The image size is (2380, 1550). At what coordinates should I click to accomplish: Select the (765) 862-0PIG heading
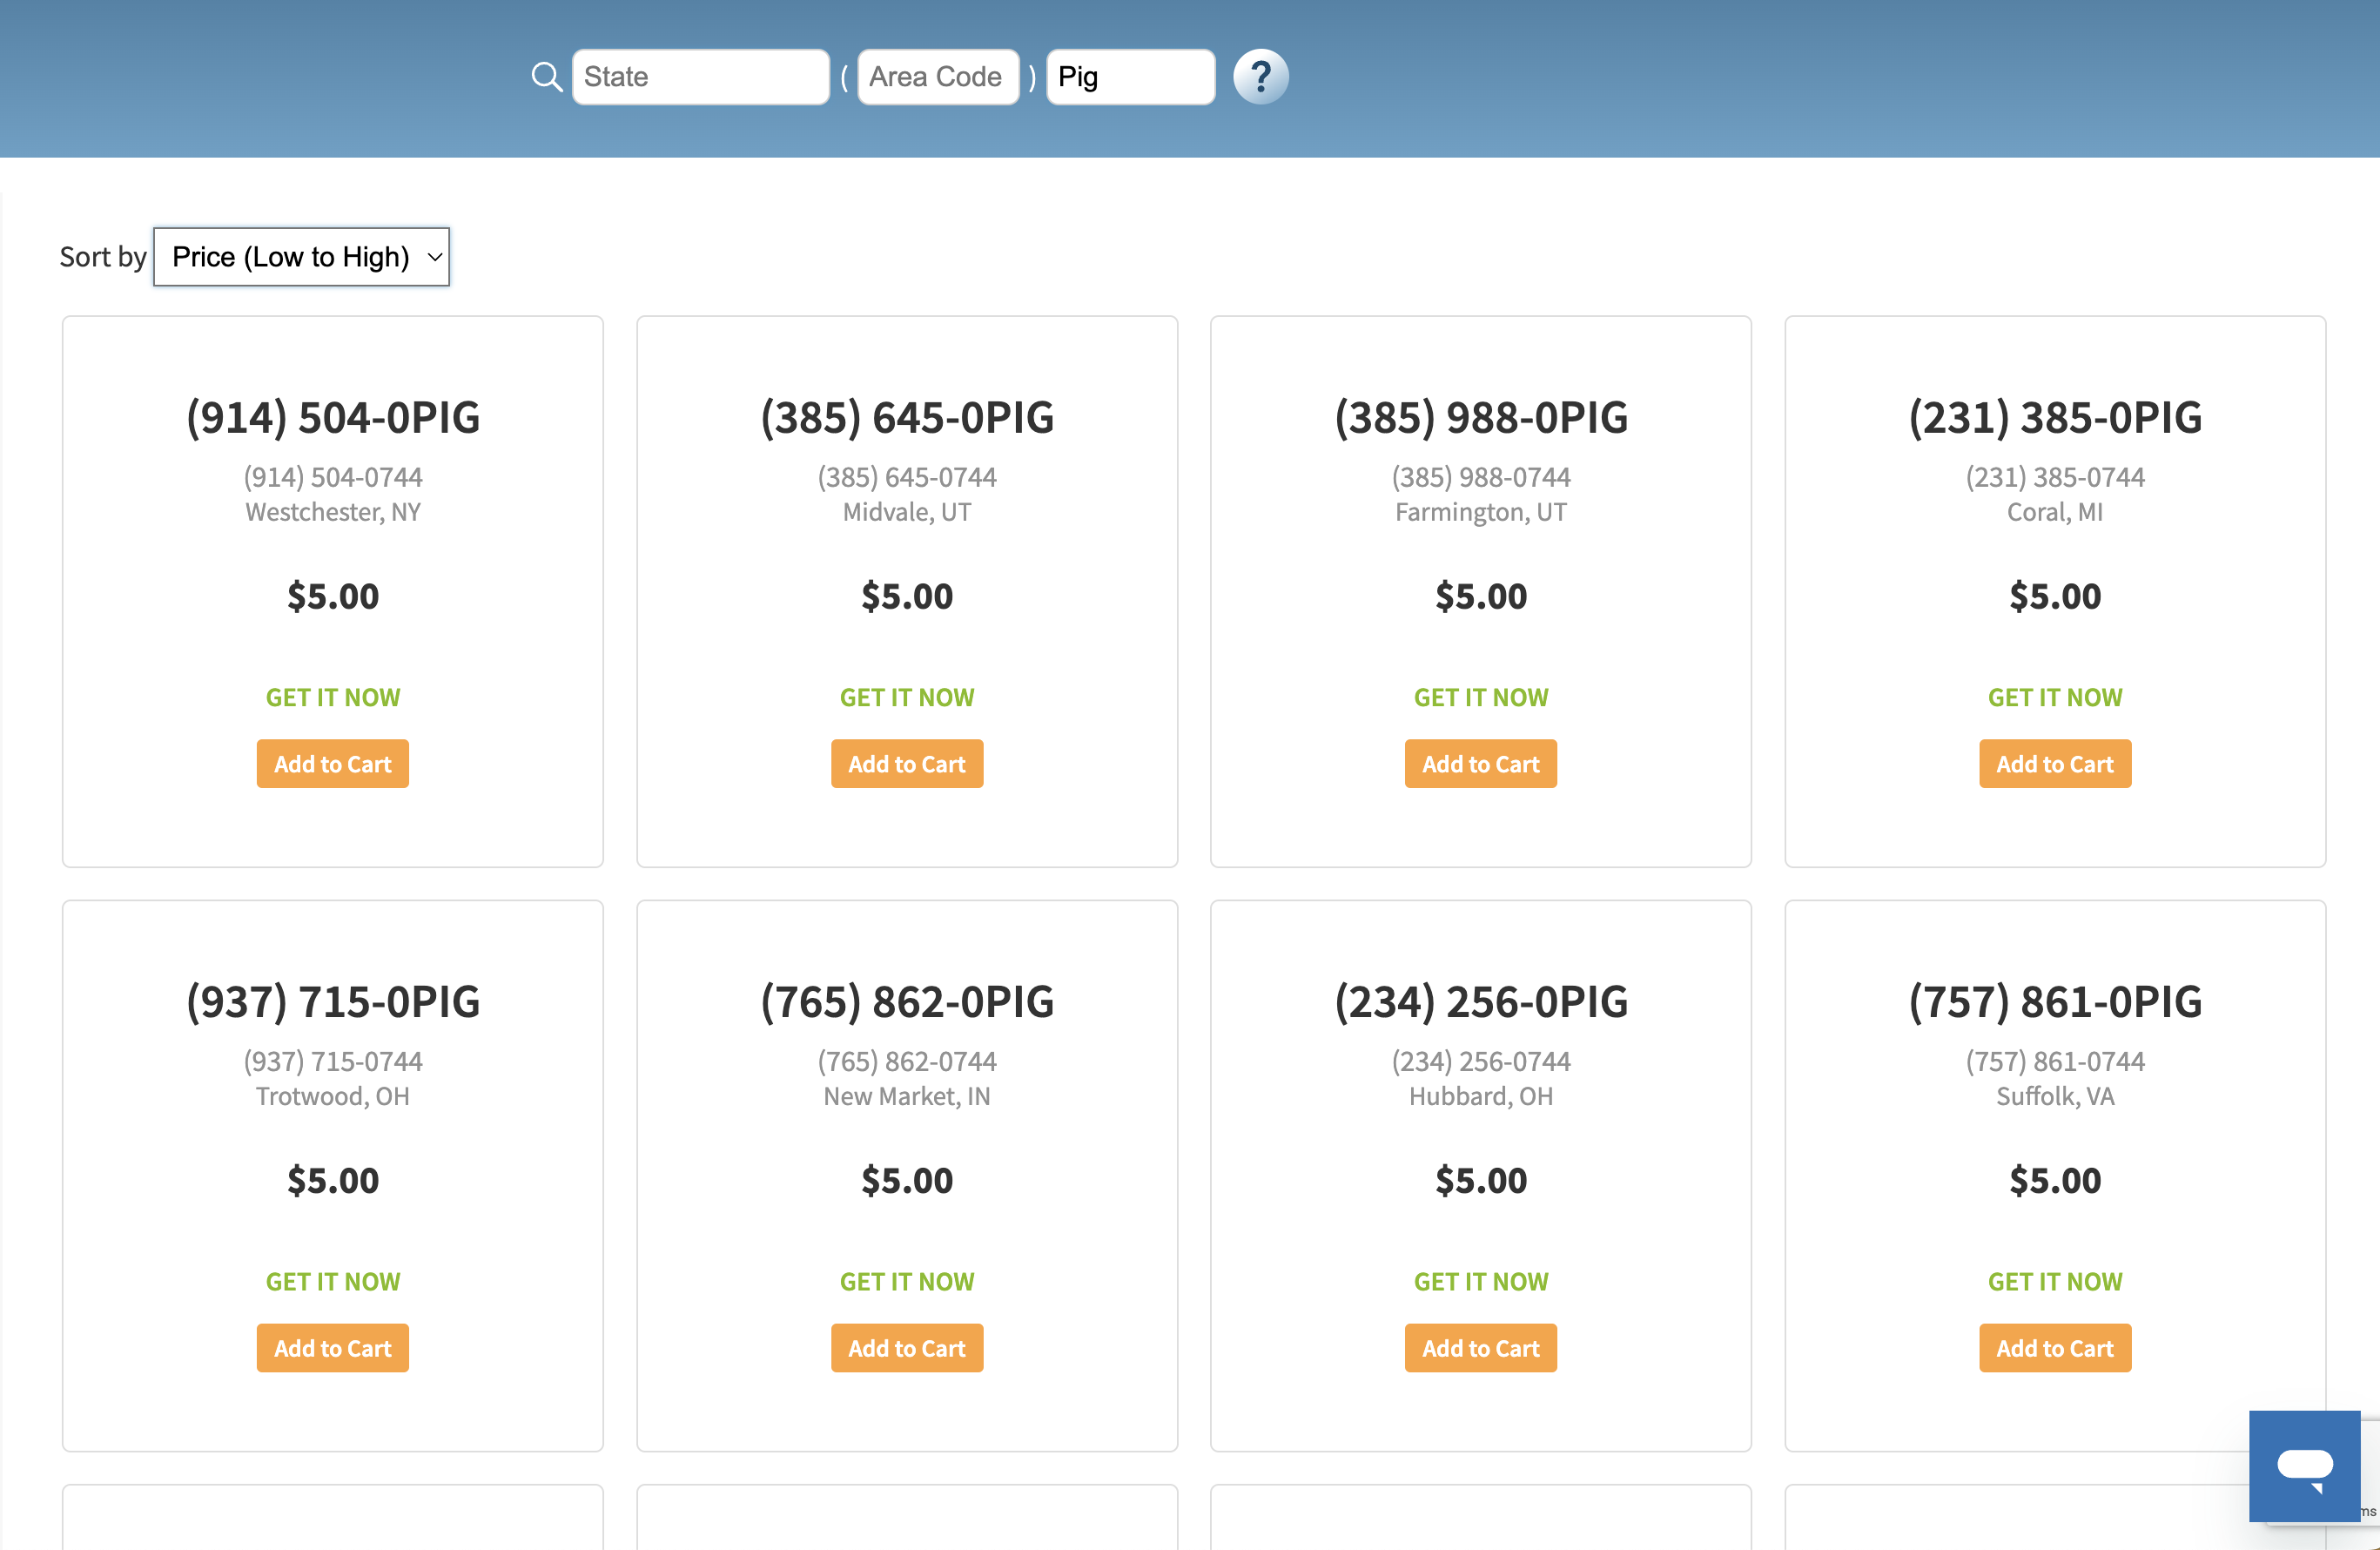pyautogui.click(x=907, y=1001)
